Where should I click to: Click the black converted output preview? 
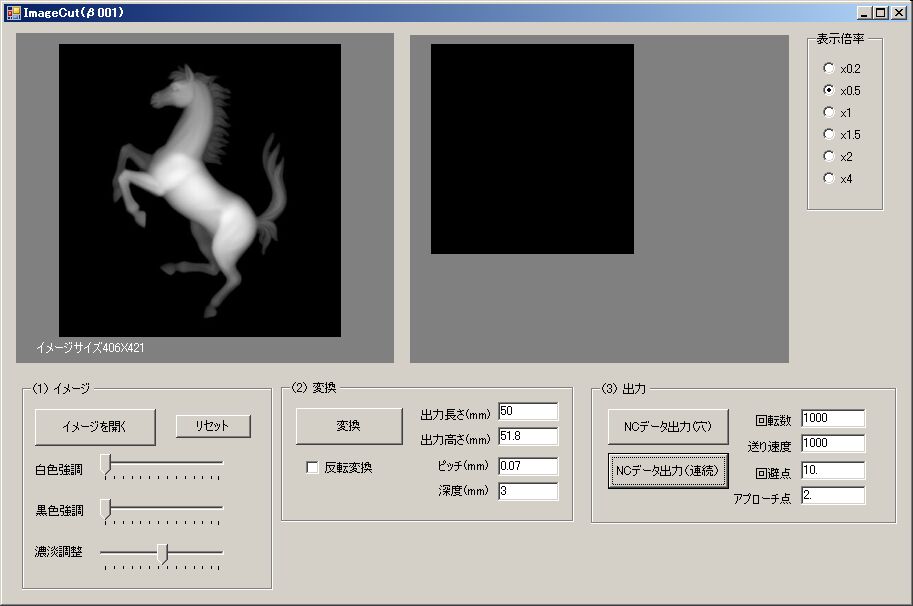tap(532, 148)
